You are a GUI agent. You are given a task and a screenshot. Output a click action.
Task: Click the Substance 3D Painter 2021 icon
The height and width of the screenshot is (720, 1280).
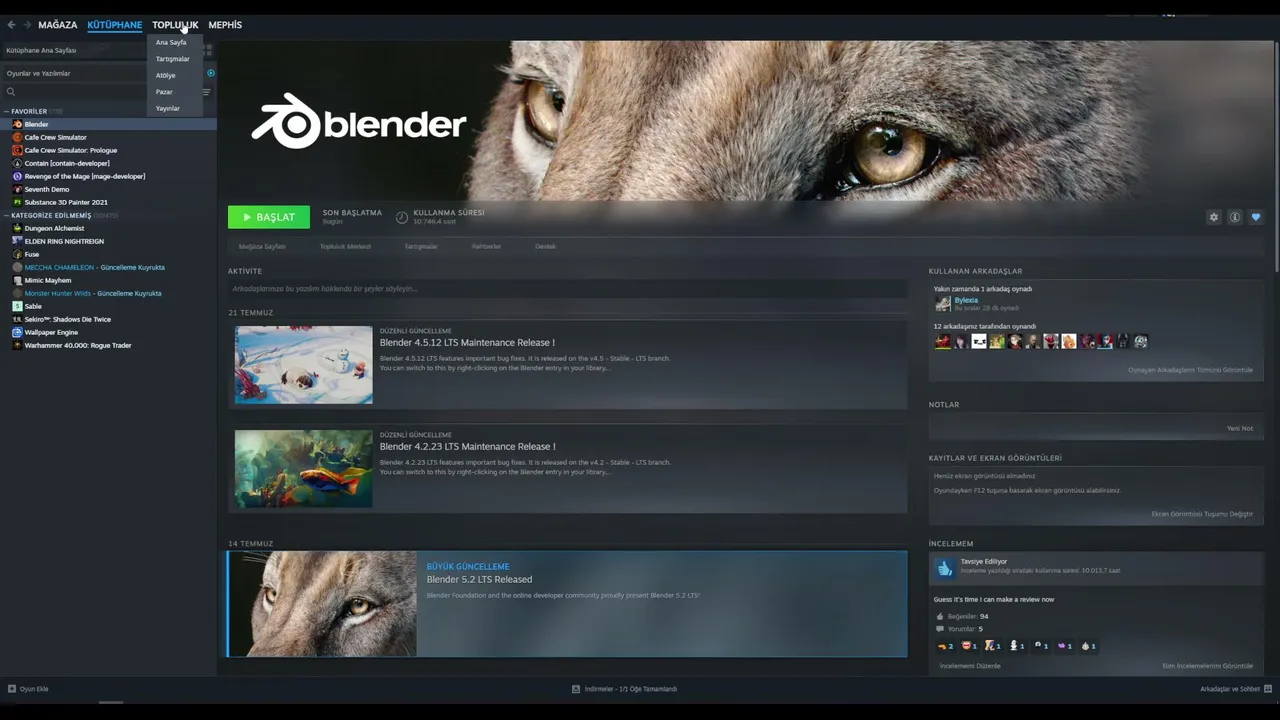[x=17, y=202]
